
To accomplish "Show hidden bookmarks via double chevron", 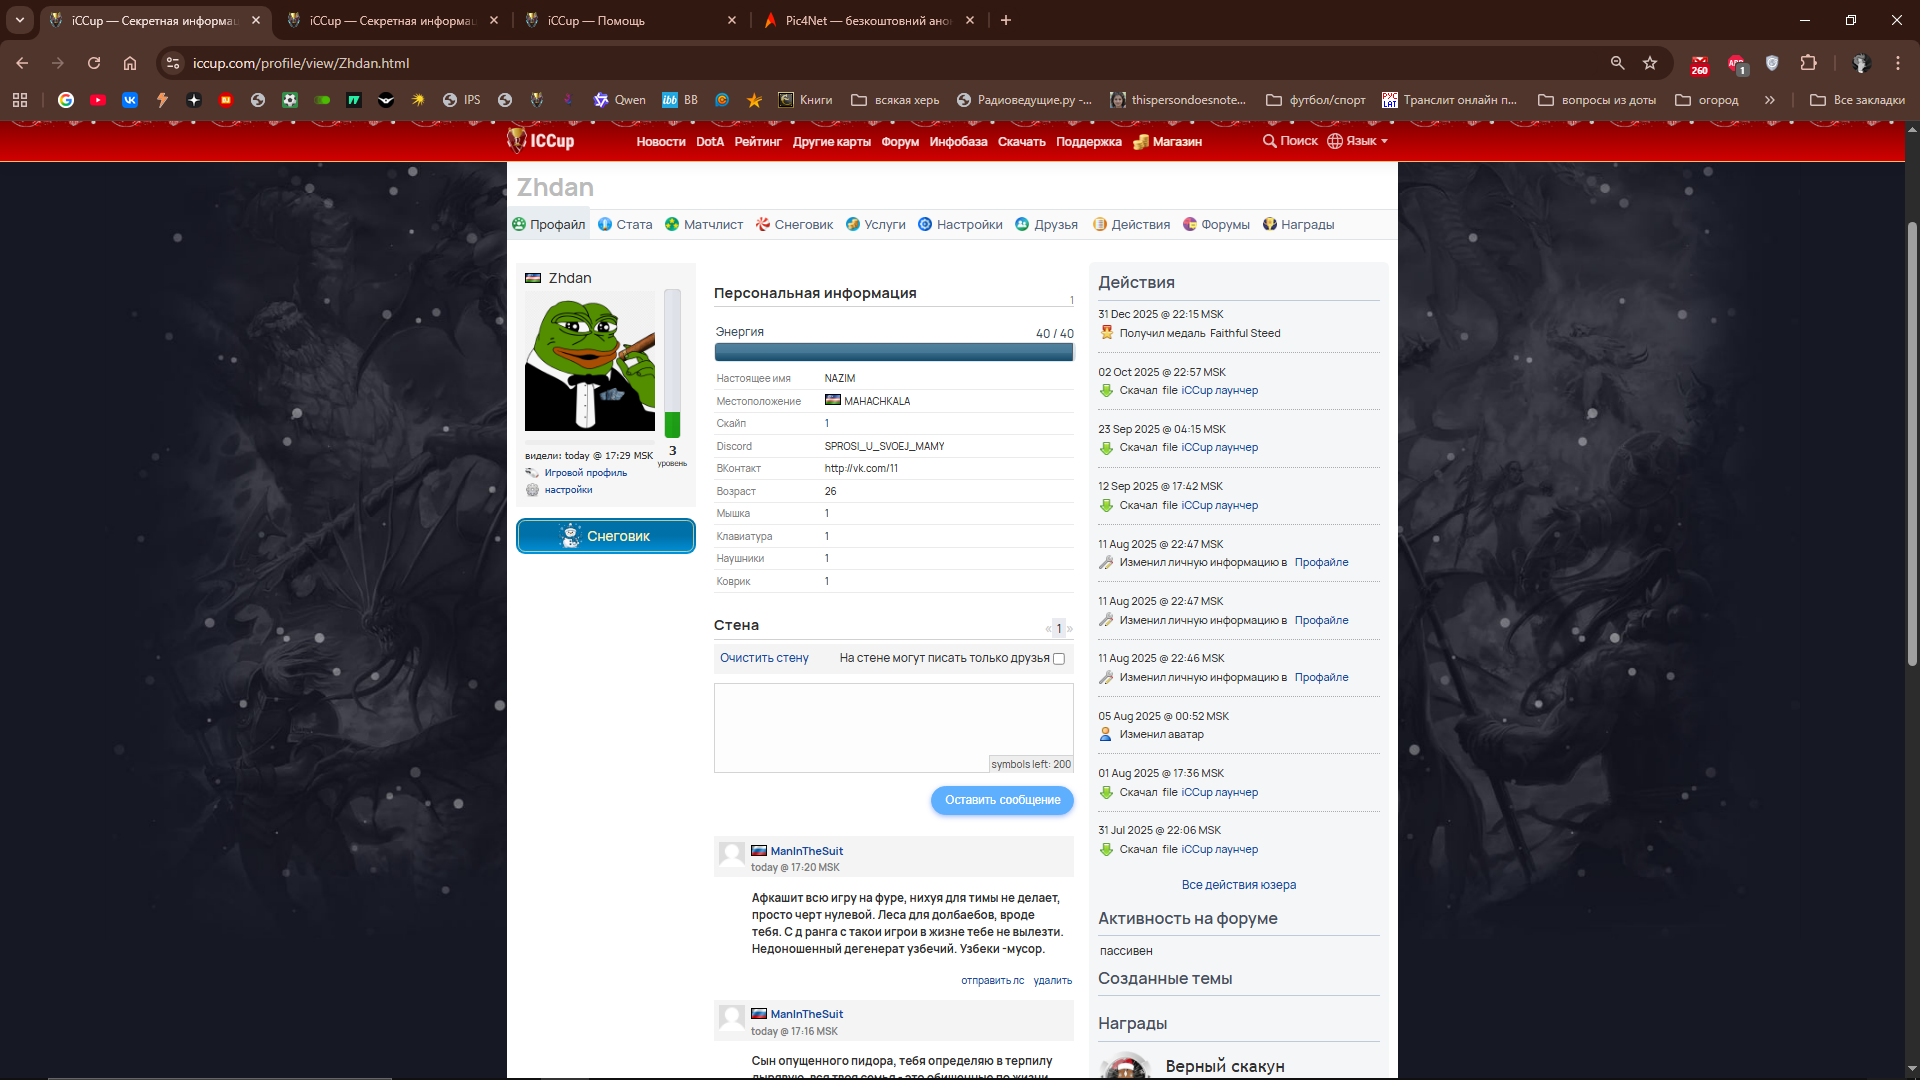I will 1769,100.
